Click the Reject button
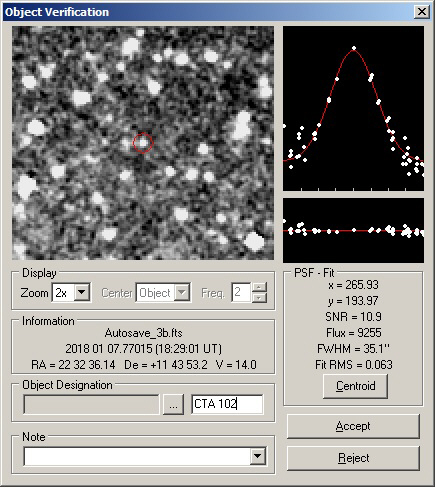Image resolution: width=436 pixels, height=488 pixels. (353, 458)
